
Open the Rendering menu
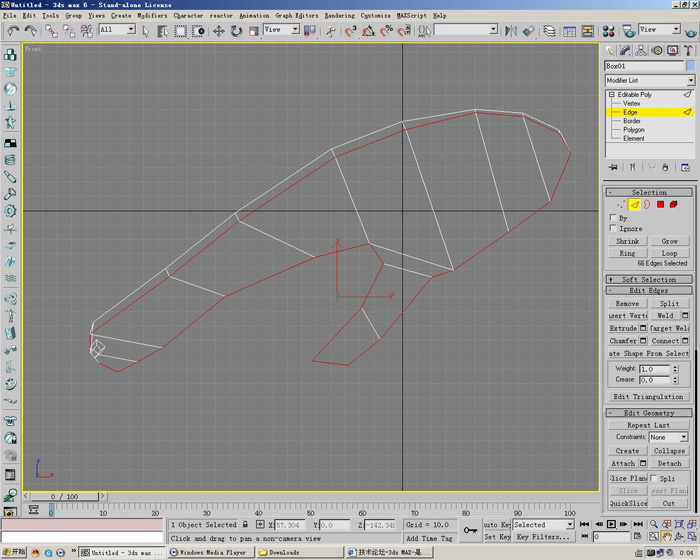(339, 16)
